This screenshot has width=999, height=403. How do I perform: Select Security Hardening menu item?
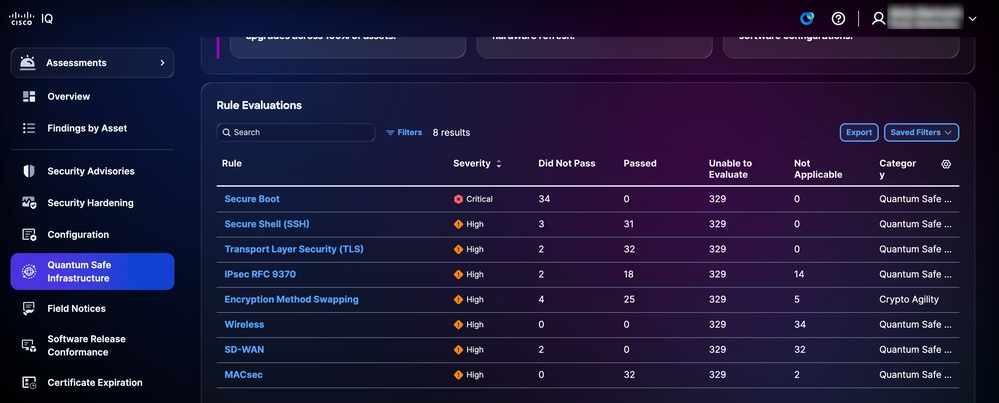pos(92,203)
